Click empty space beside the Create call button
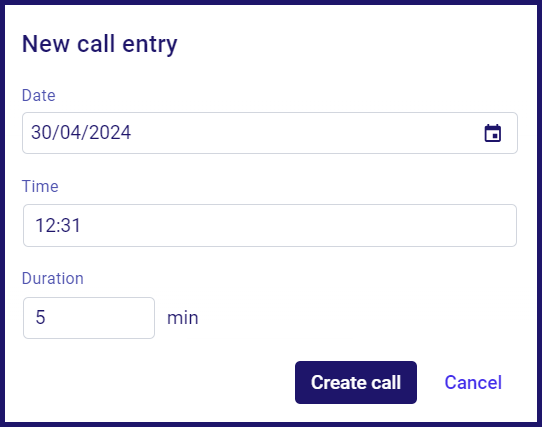 point(156,382)
